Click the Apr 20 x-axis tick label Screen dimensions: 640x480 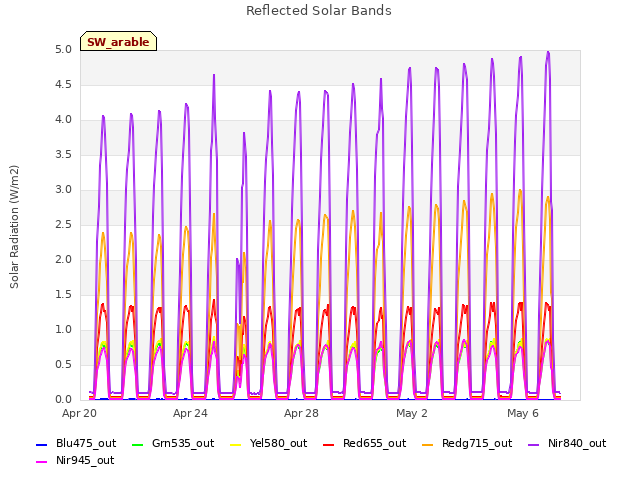[x=79, y=413]
